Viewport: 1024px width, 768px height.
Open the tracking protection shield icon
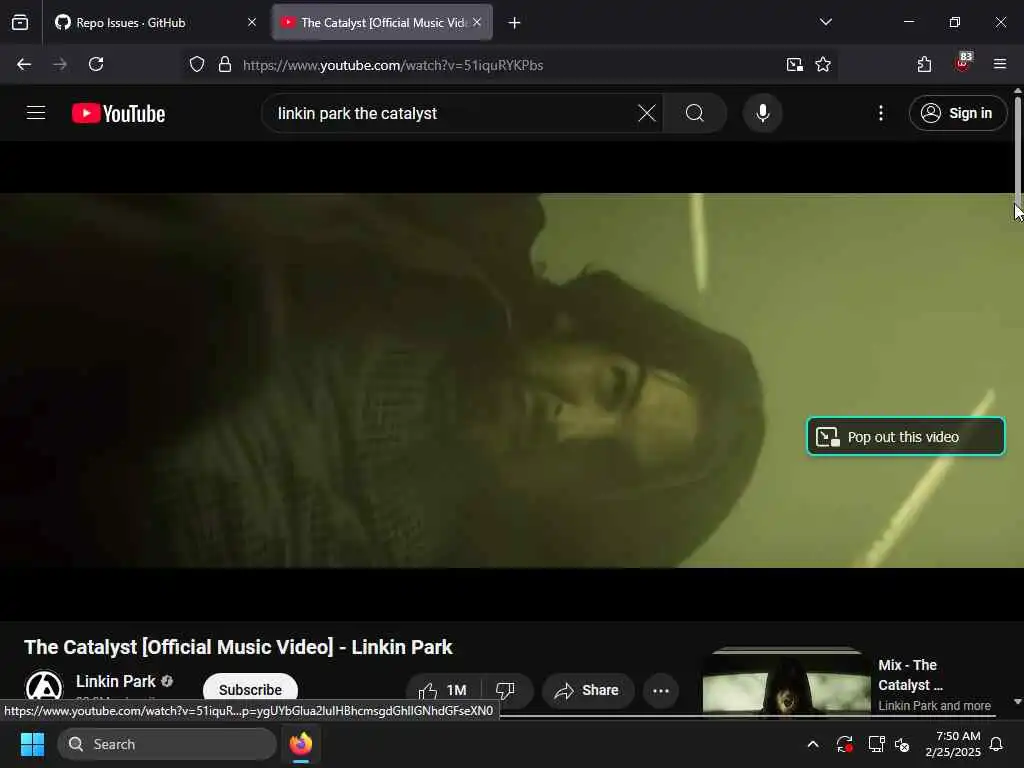pos(197,65)
